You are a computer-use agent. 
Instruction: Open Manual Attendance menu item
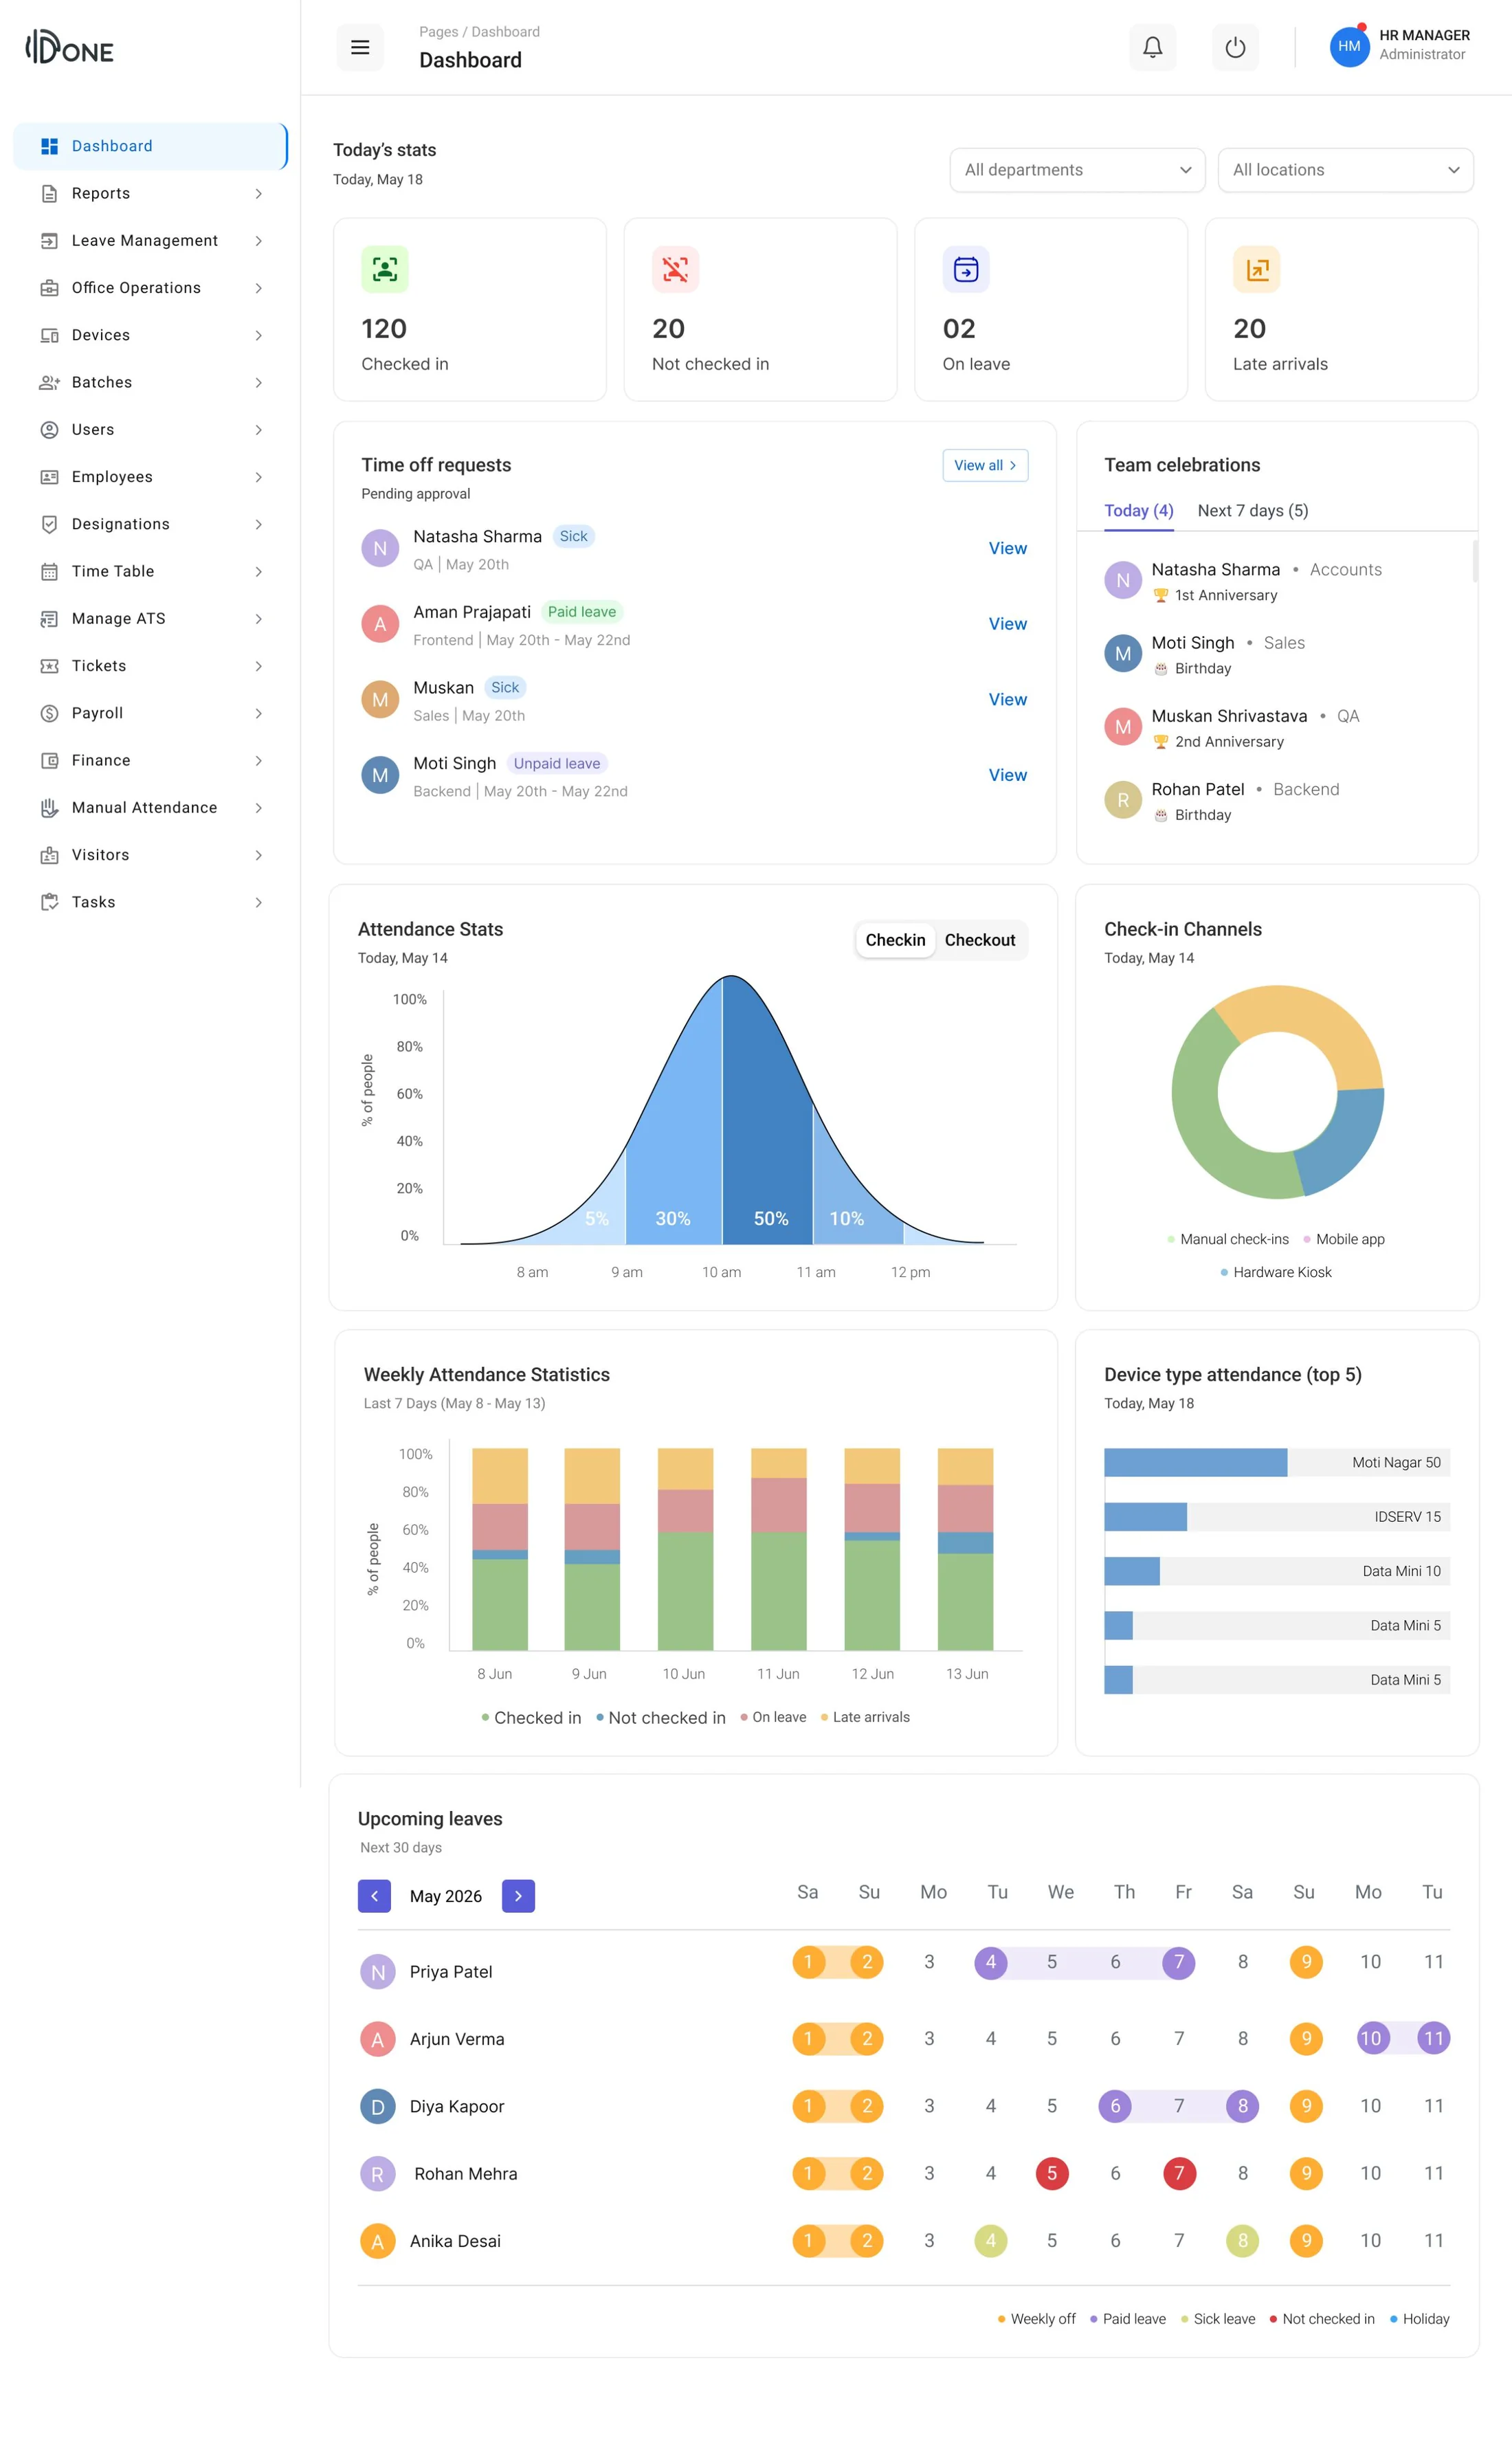(x=150, y=808)
